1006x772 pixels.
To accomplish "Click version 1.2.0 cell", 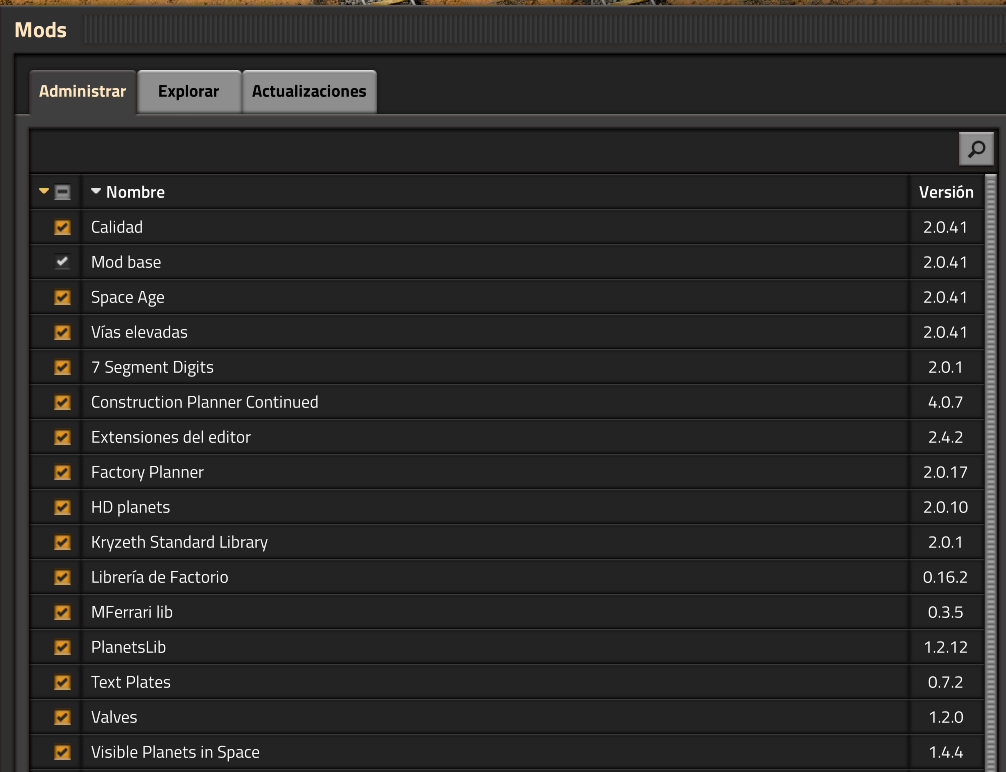I will tap(946, 717).
